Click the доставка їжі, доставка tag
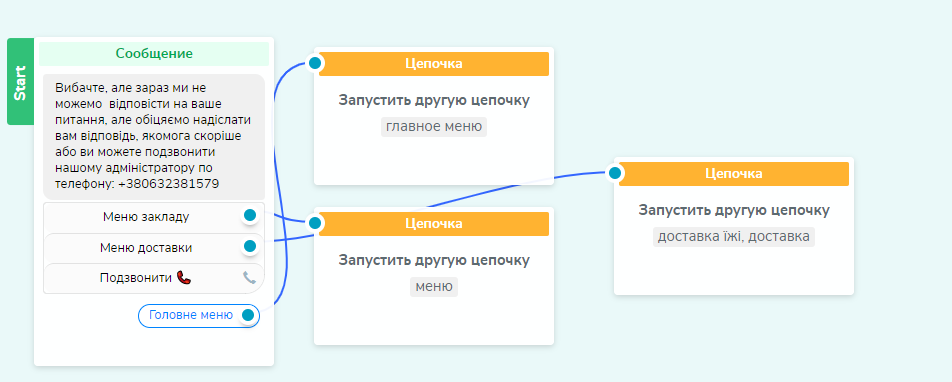The width and height of the screenshot is (952, 382). tap(733, 236)
